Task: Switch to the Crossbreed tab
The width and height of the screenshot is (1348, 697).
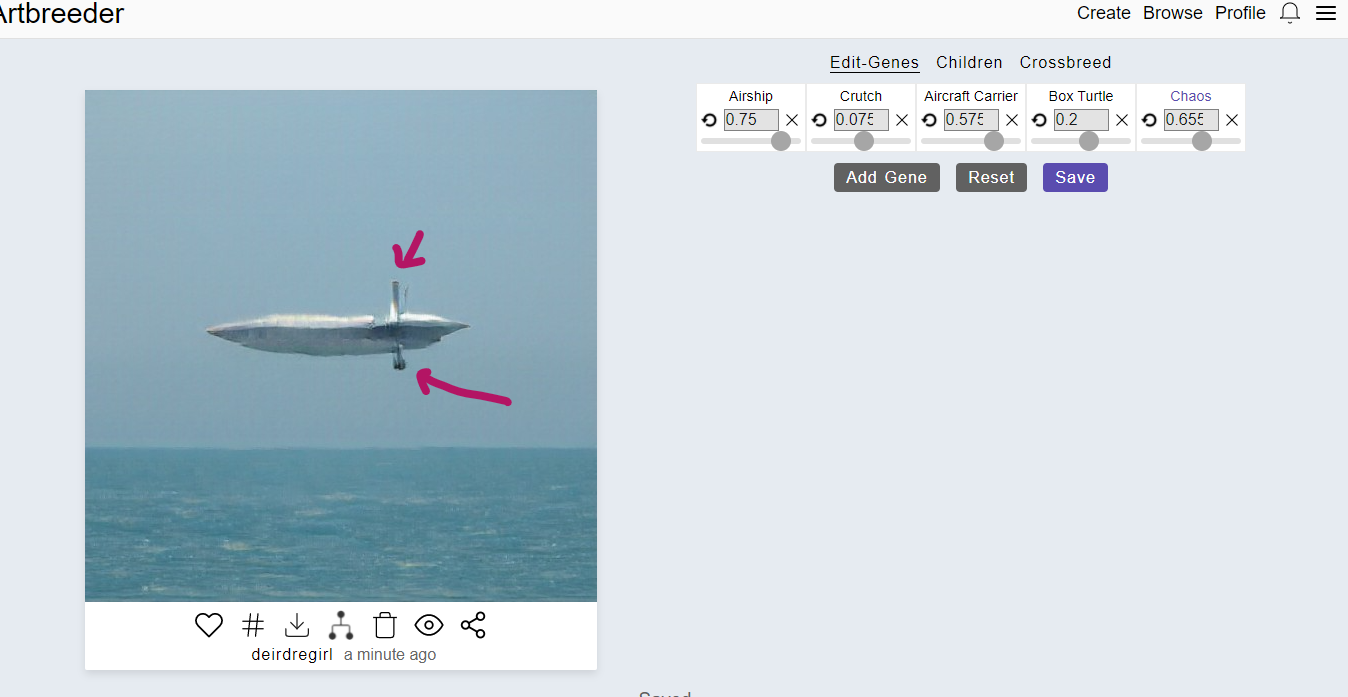Action: click(1065, 62)
